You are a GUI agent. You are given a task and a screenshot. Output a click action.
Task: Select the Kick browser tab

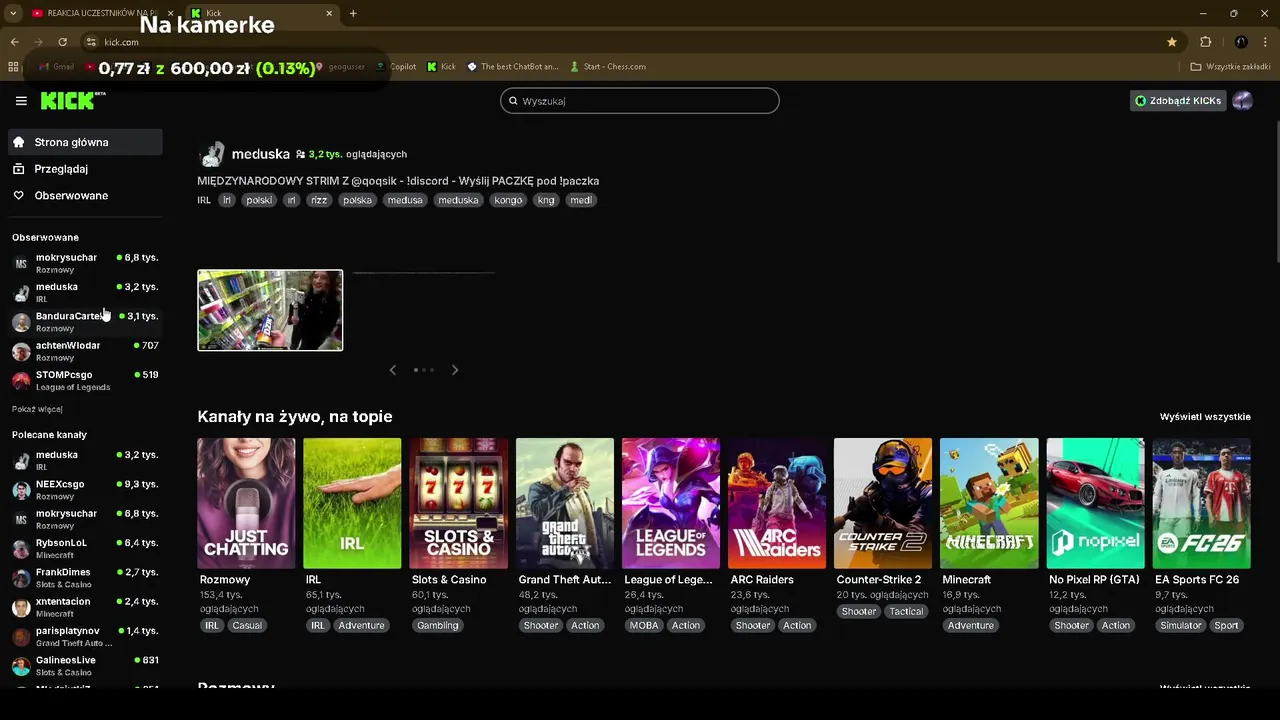[x=263, y=13]
